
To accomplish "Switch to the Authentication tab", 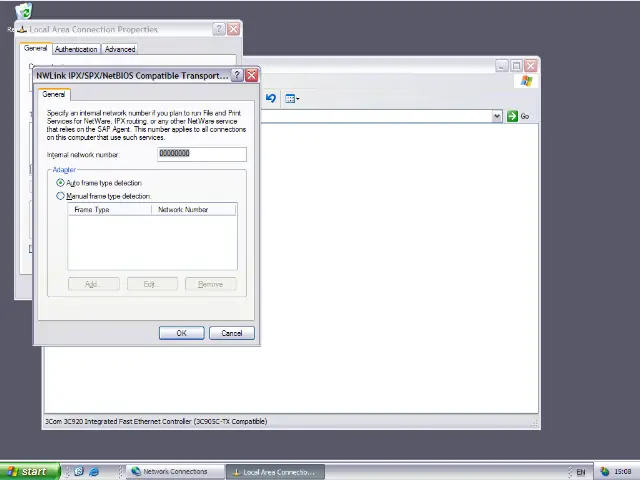I will [76, 49].
